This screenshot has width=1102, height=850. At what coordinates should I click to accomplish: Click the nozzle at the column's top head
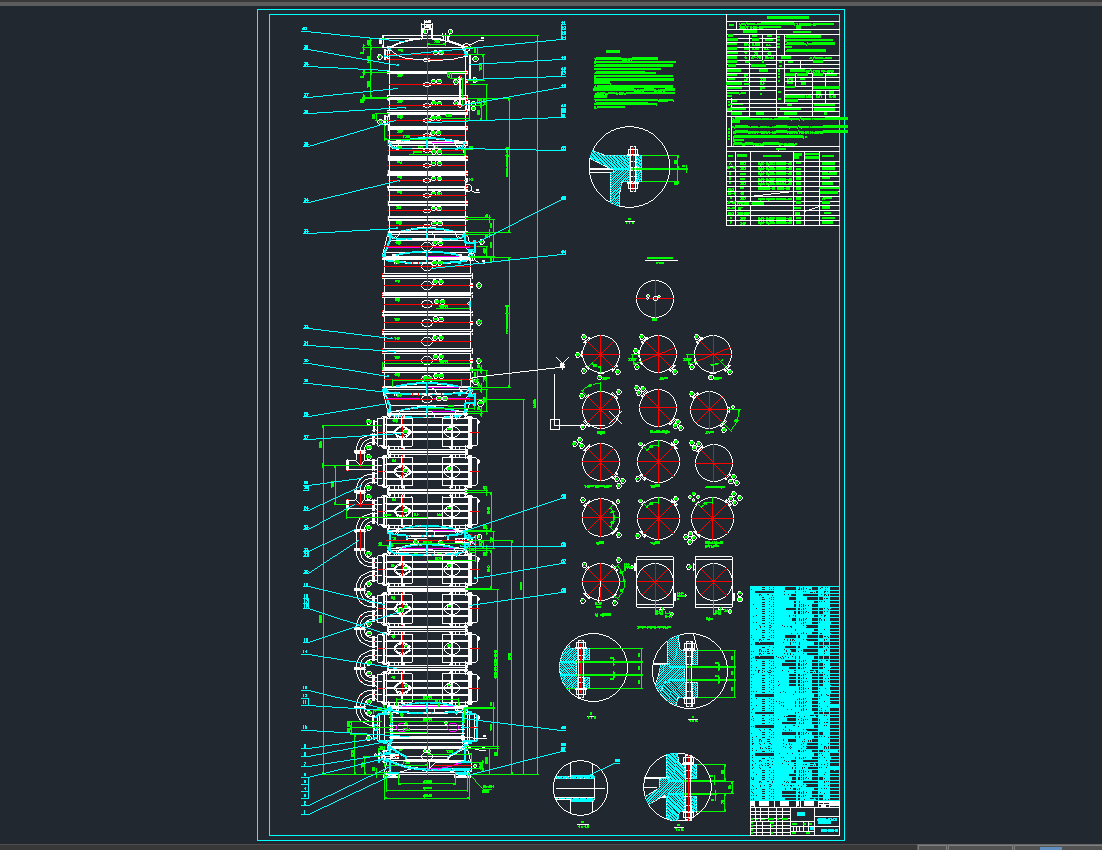pyautogui.click(x=427, y=29)
